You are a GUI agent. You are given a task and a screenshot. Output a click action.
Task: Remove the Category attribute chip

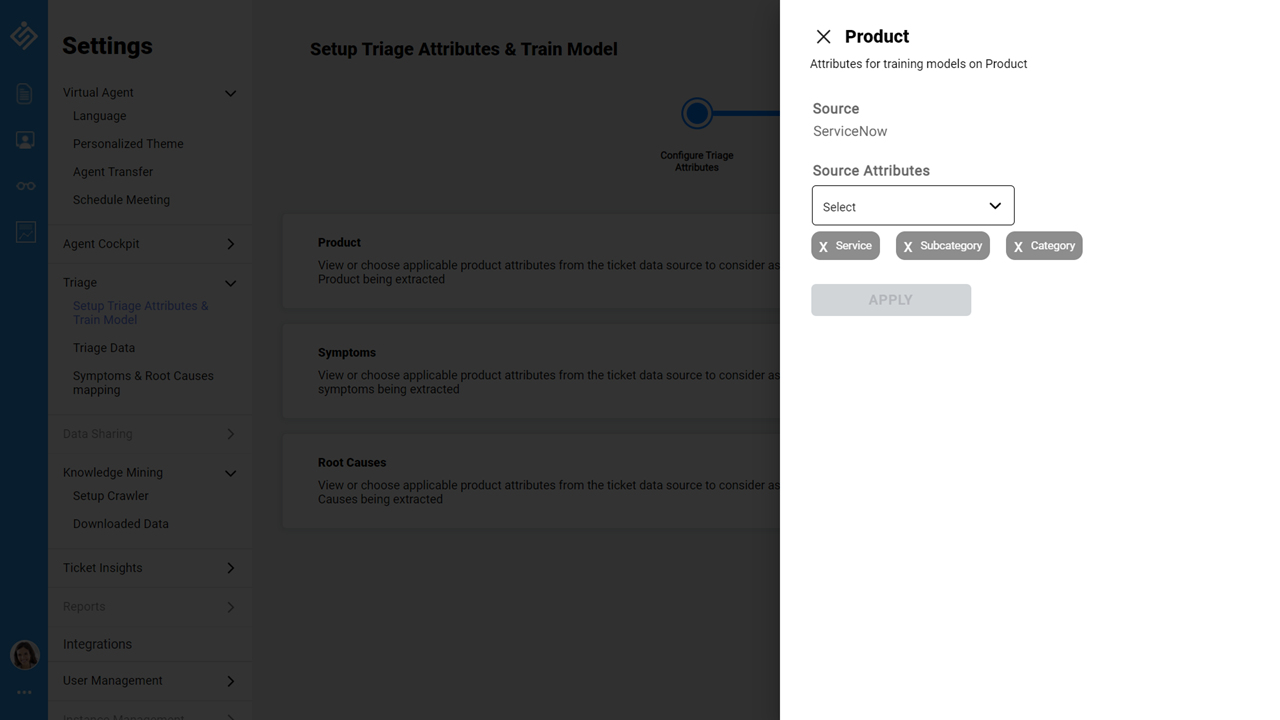click(1018, 247)
